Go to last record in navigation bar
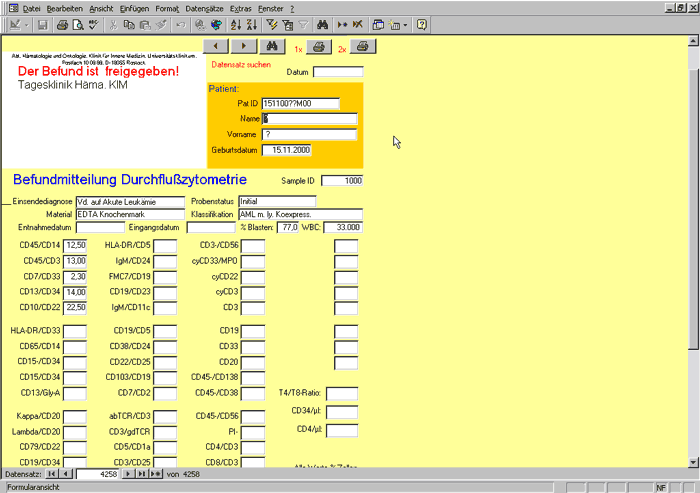This screenshot has width=700, height=493. (142, 474)
